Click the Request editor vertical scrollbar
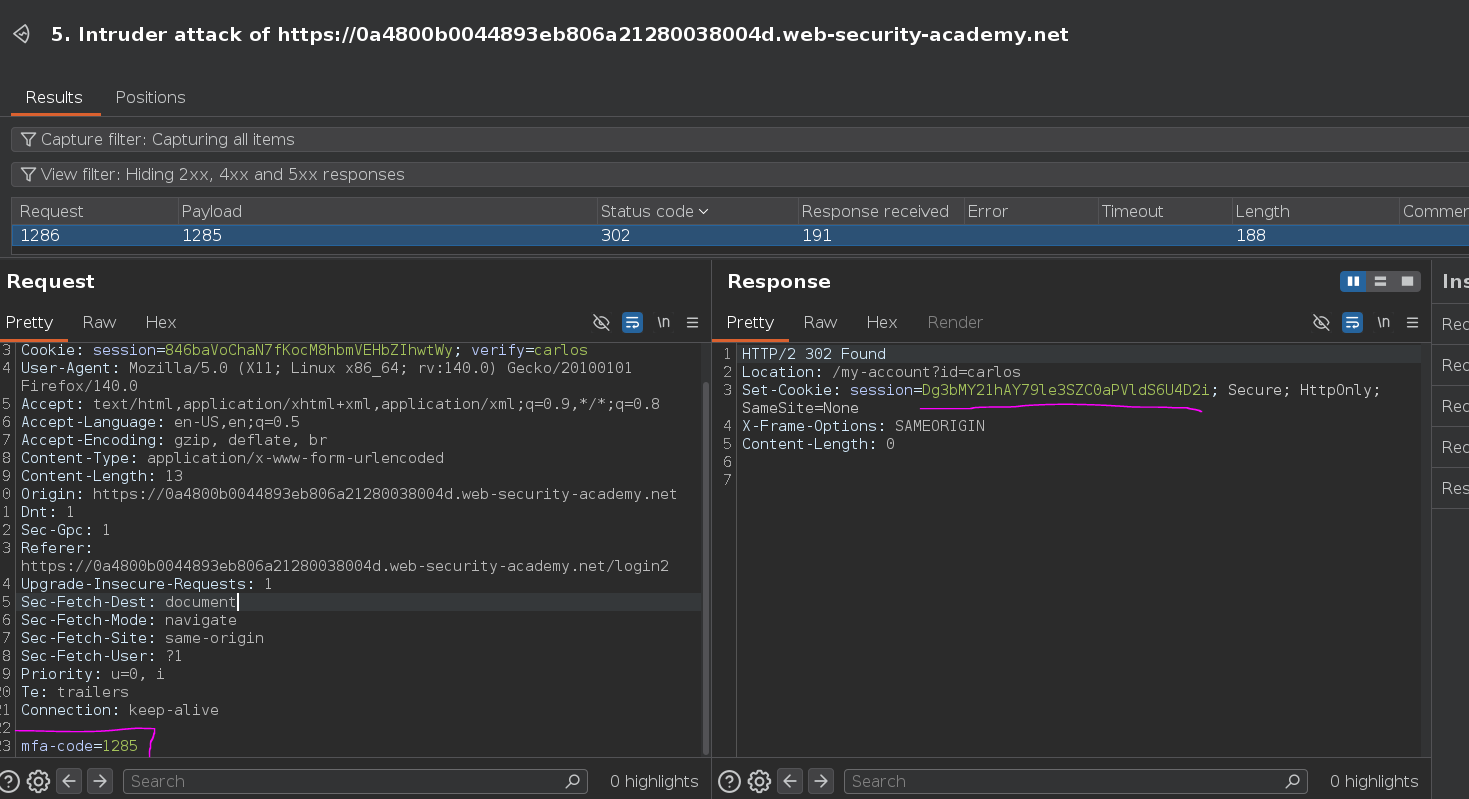The width and height of the screenshot is (1469, 799). (706, 567)
